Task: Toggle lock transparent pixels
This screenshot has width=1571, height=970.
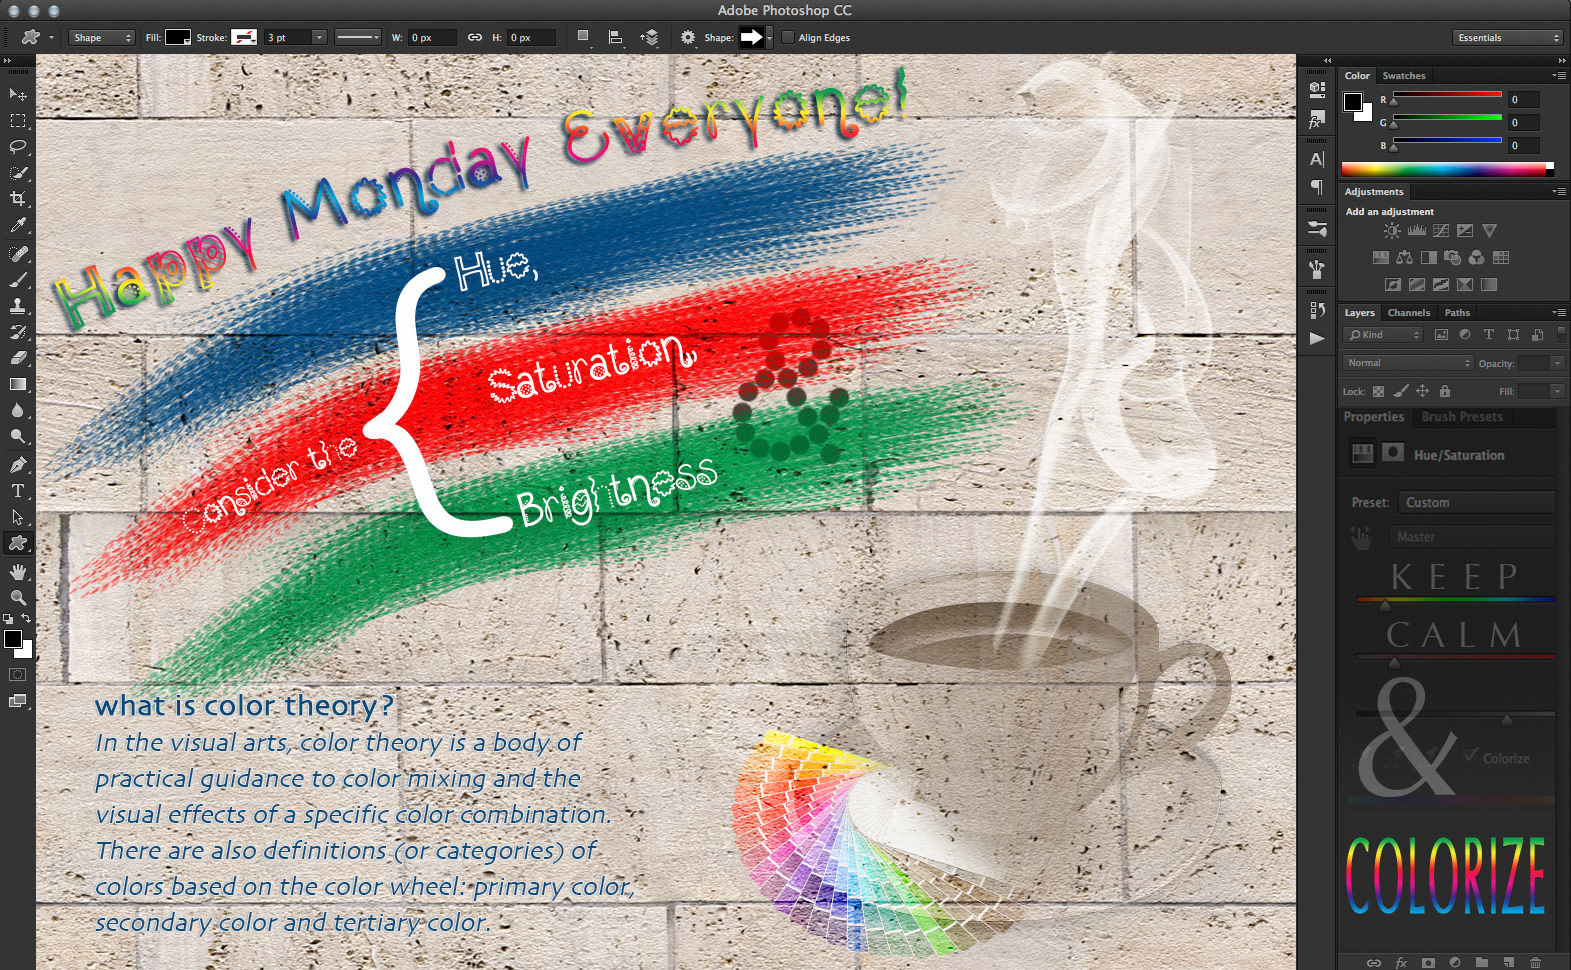Action: 1379,391
